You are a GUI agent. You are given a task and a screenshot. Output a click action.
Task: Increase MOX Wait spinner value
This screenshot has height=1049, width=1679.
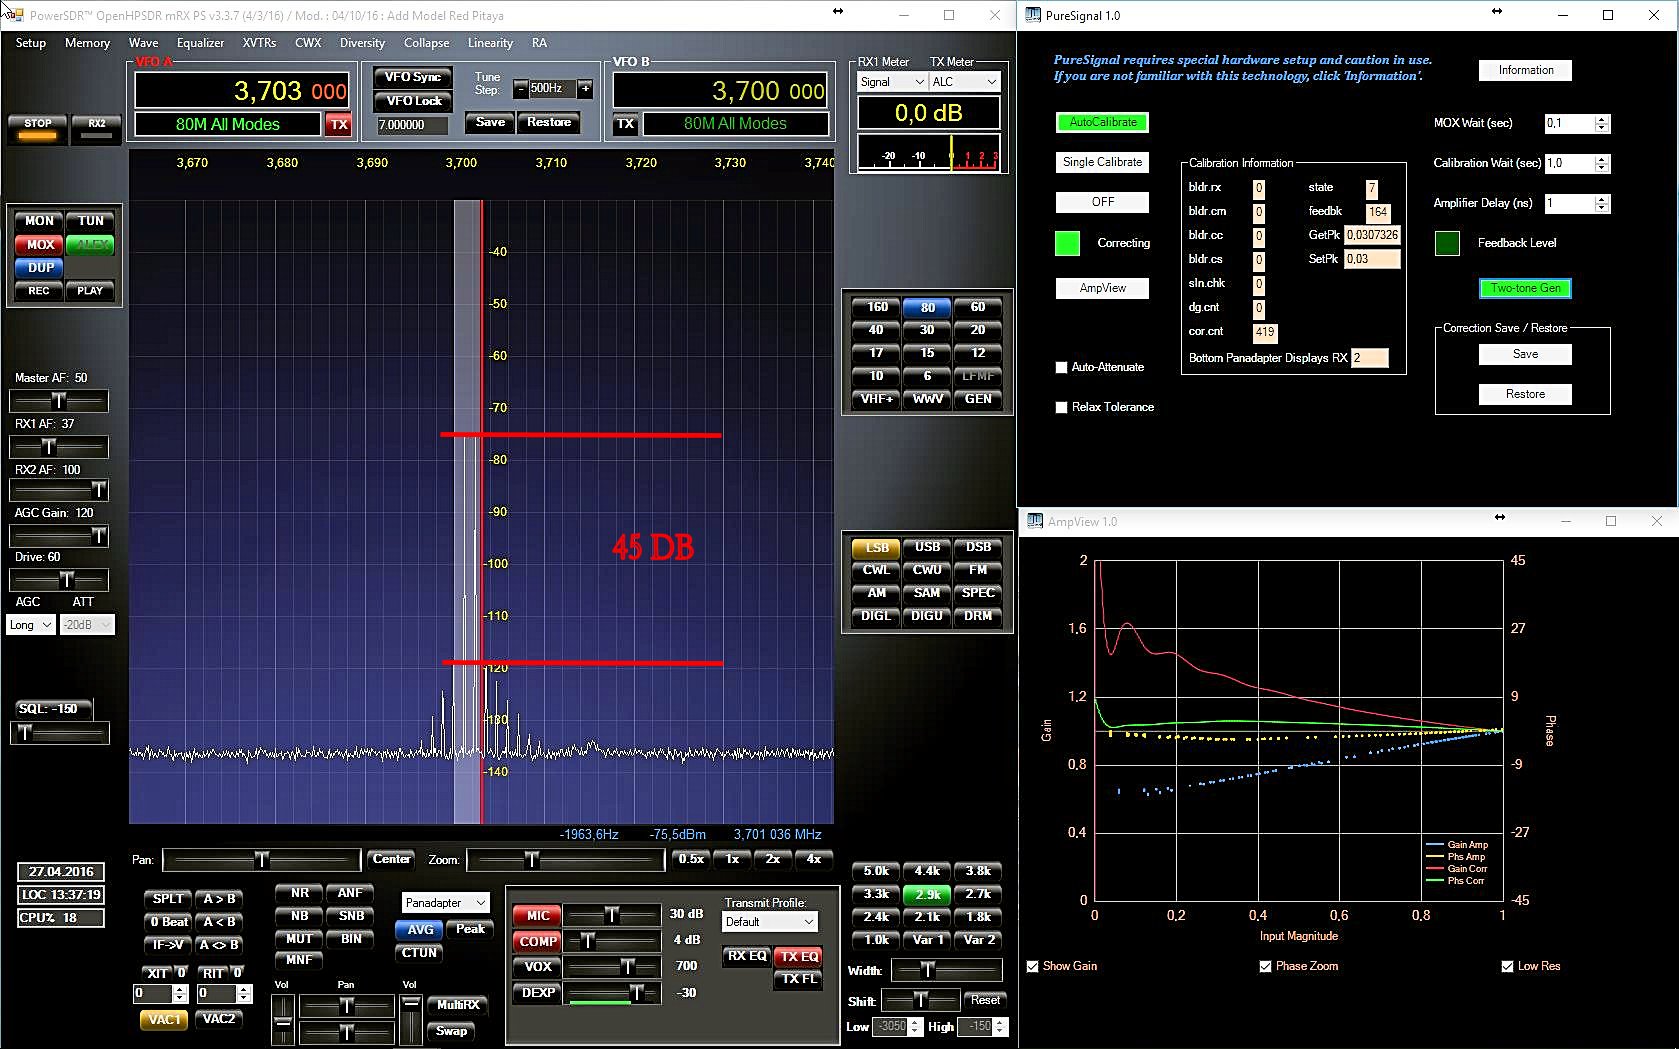(1602, 119)
